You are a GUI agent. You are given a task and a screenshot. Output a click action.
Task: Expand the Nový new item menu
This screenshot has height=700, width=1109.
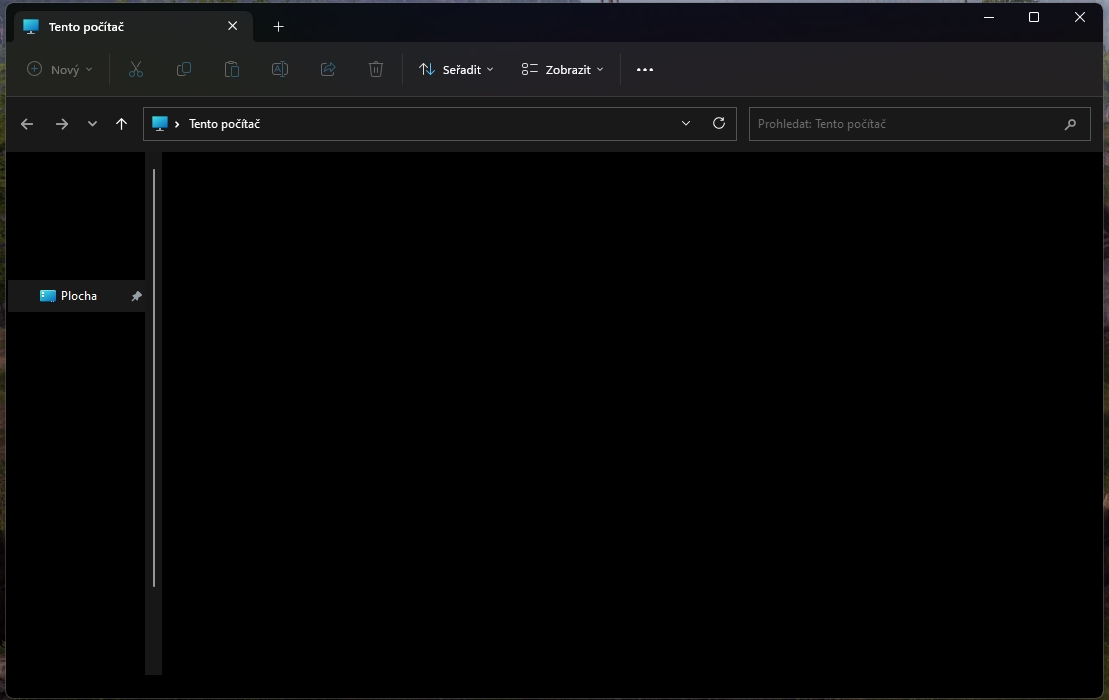(60, 69)
